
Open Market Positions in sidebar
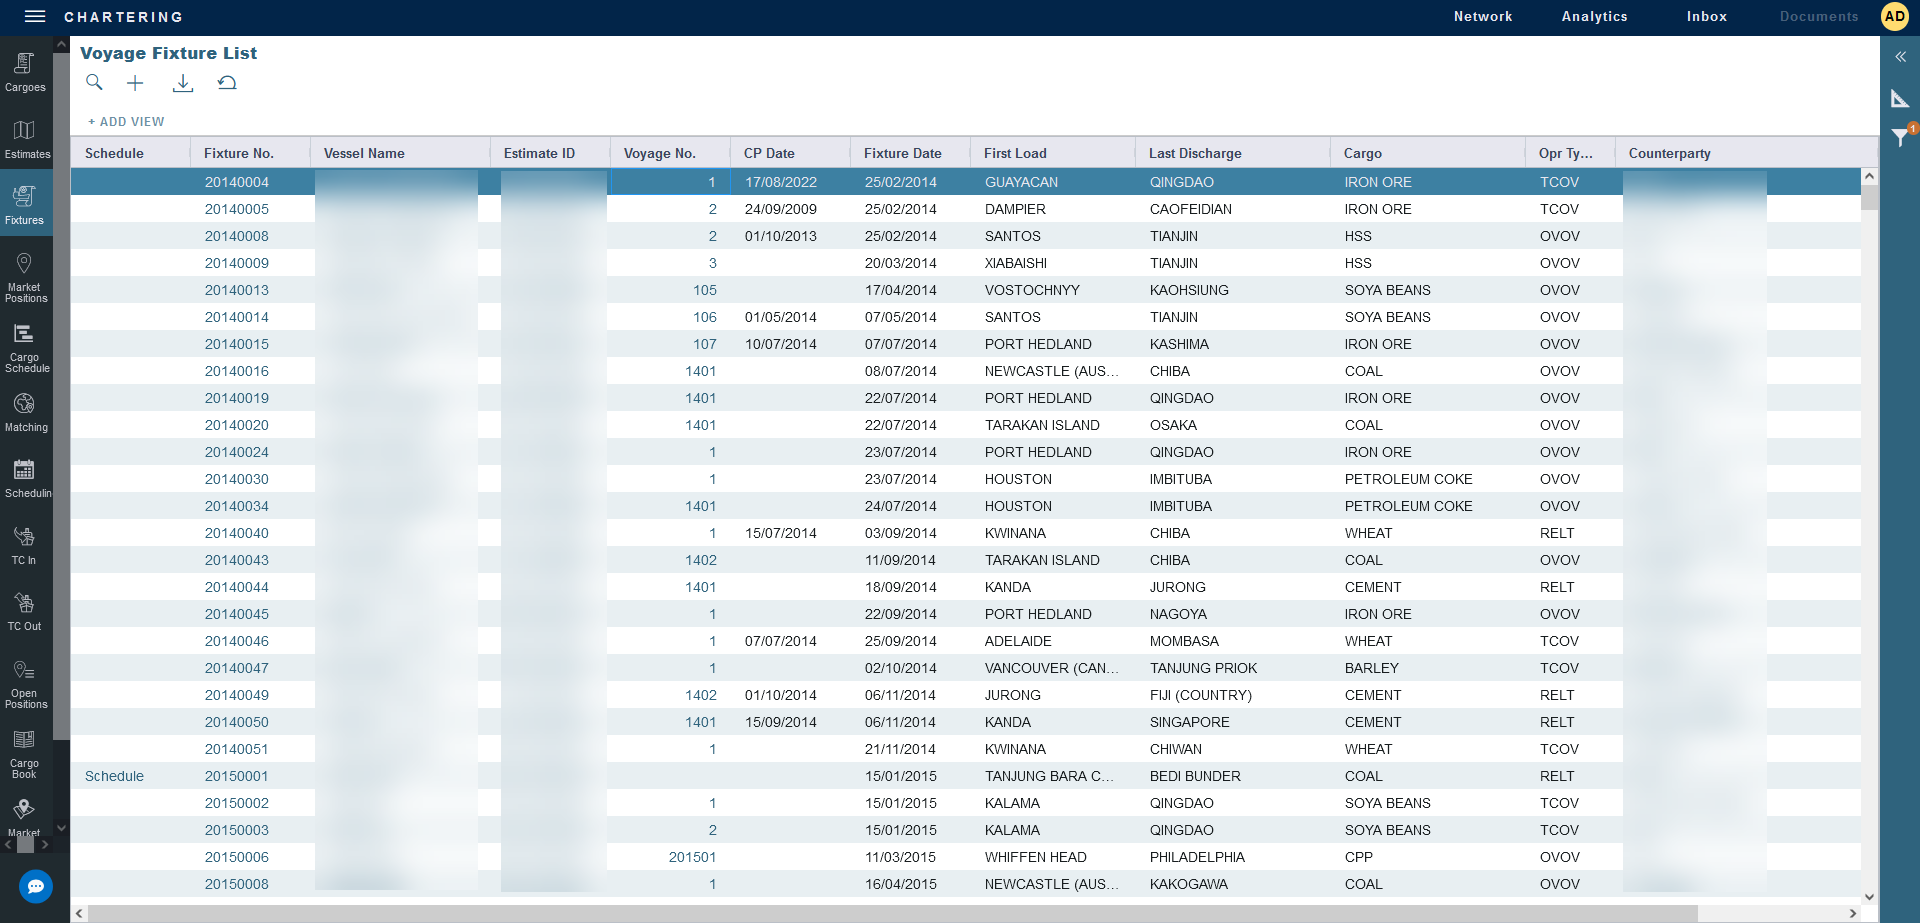[25, 277]
